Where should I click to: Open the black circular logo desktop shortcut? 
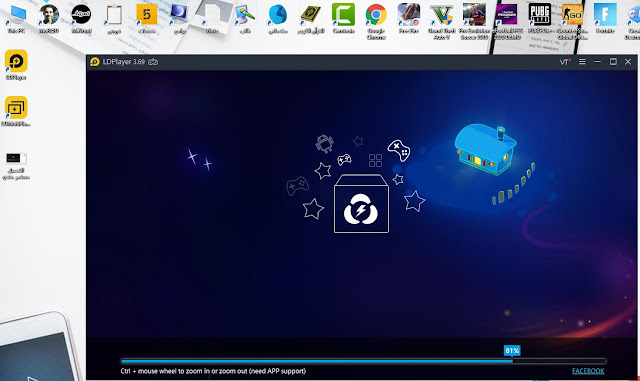[81, 18]
